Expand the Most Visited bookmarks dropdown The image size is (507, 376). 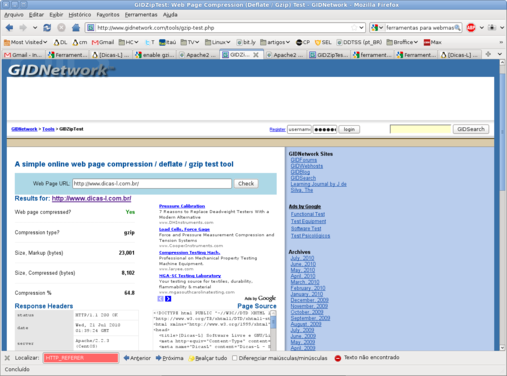pyautogui.click(x=25, y=42)
